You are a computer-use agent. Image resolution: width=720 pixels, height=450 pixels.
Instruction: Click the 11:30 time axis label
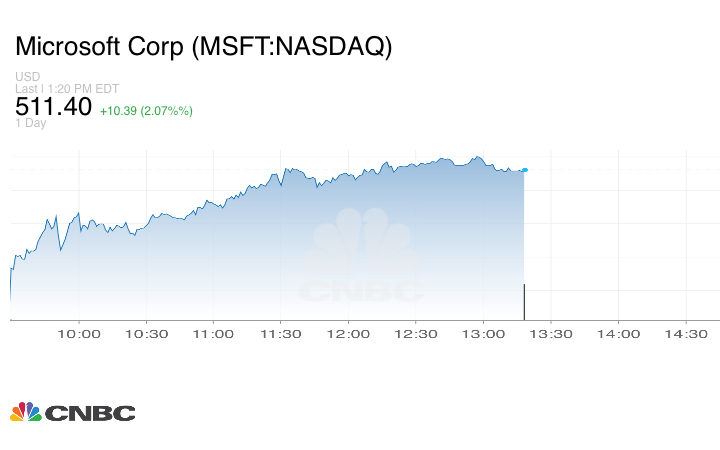[x=281, y=334]
